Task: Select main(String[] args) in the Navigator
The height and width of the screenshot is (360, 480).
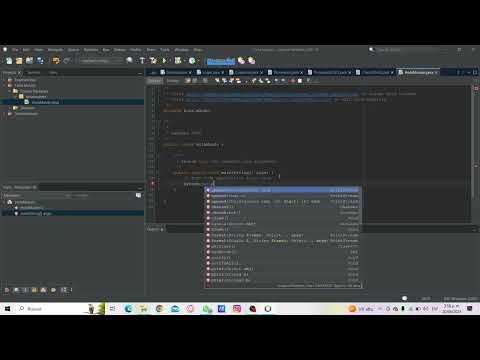Action: [x=35, y=213]
